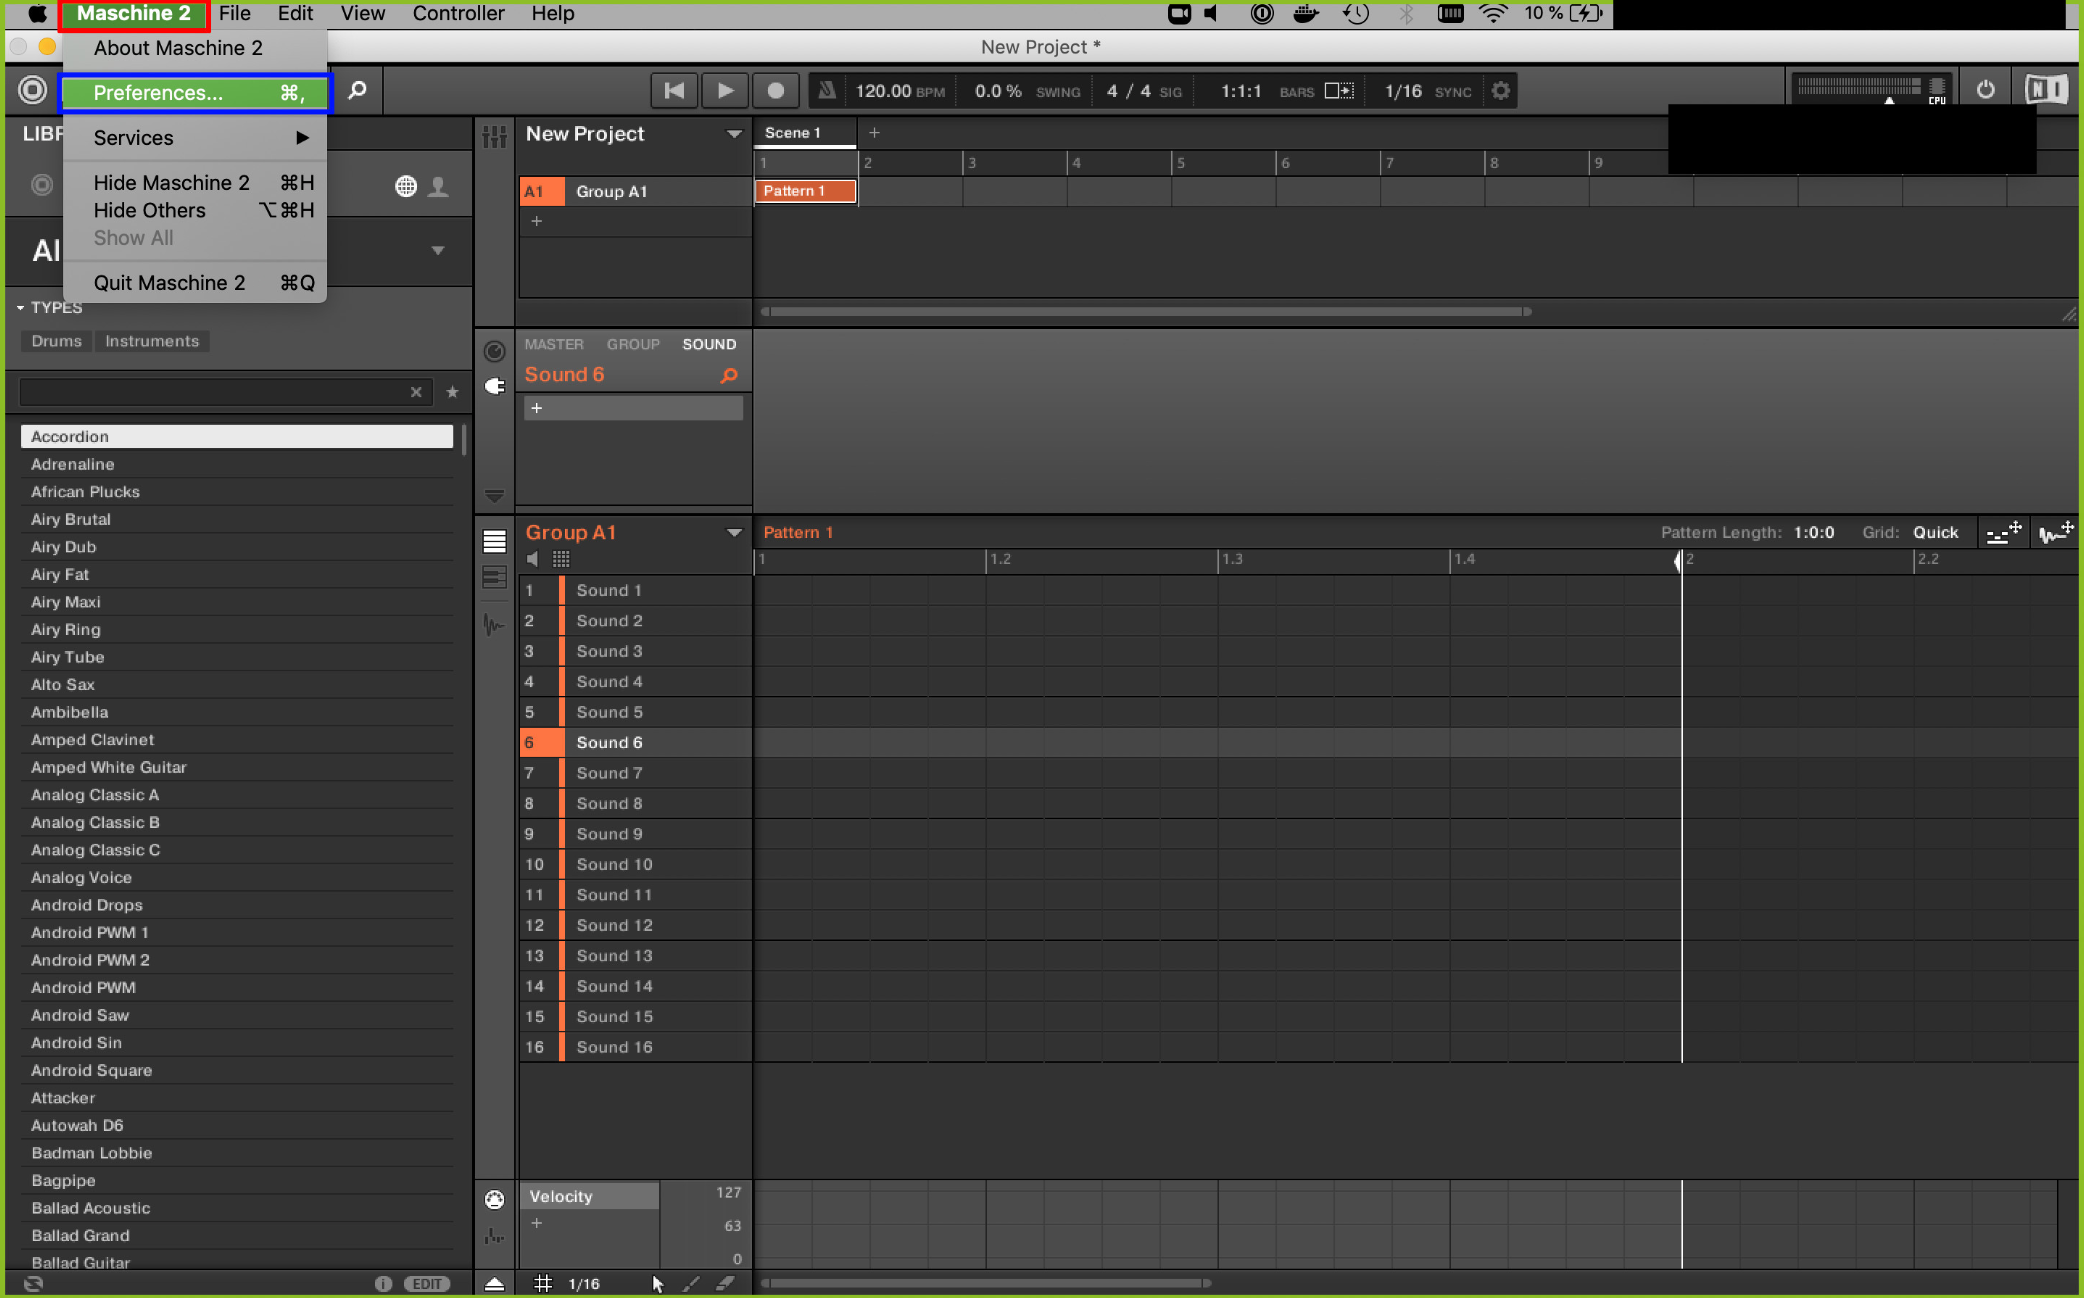Open the Grid Quick setting dropdown
This screenshot has width=2084, height=1298.
tap(1935, 533)
